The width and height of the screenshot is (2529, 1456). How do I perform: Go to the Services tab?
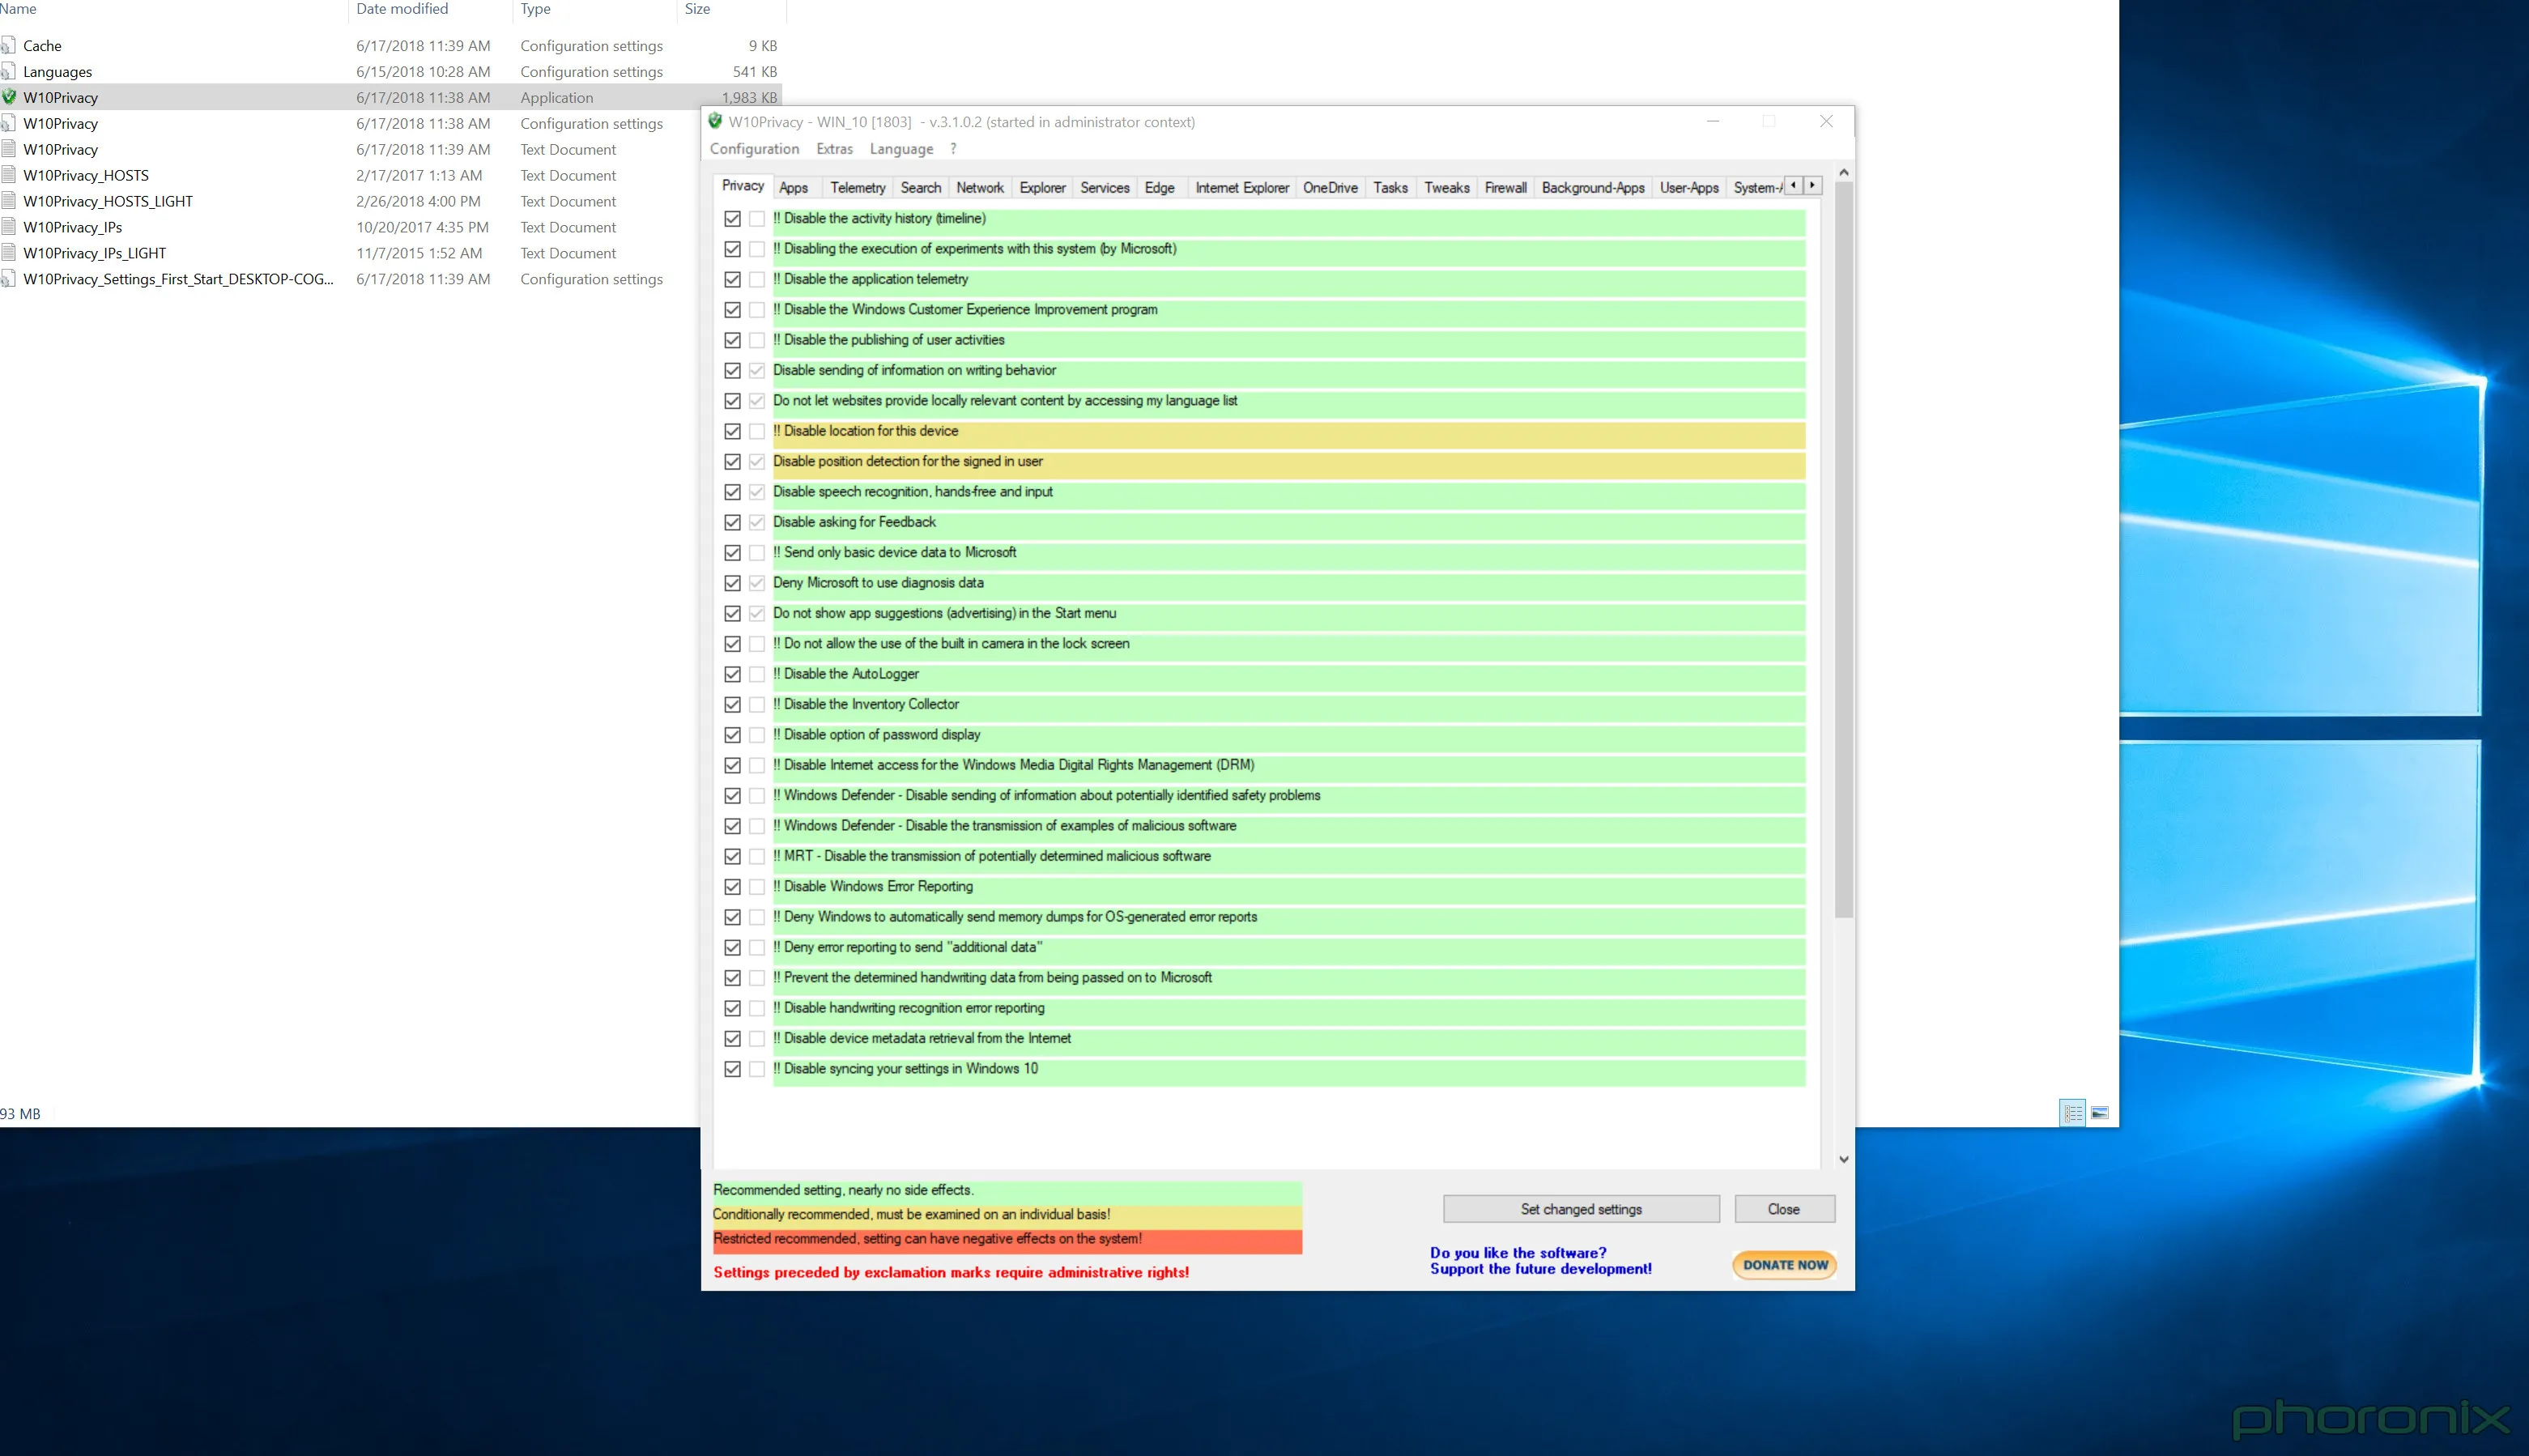pos(1104,188)
